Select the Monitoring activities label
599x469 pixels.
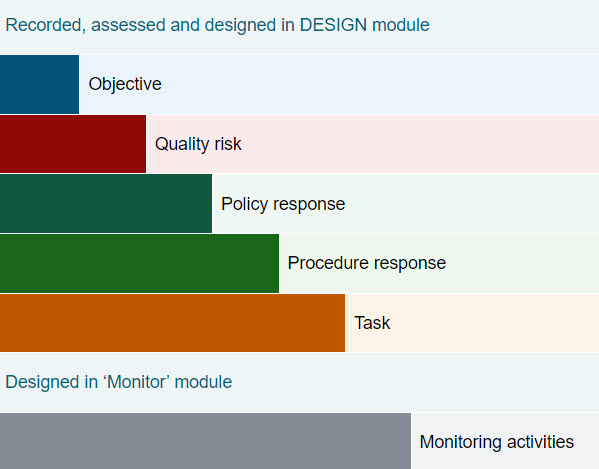click(497, 442)
